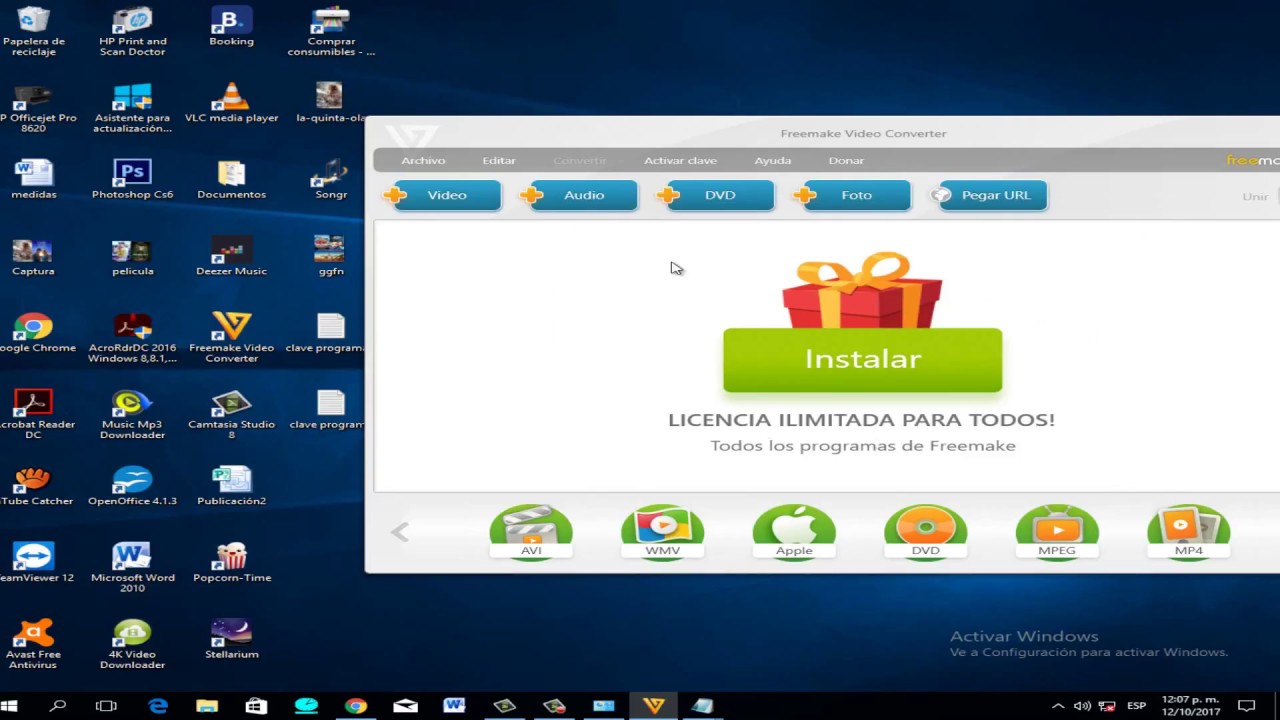1280x720 pixels.
Task: Select the la-quinta-ola desktop file
Action: point(330,104)
